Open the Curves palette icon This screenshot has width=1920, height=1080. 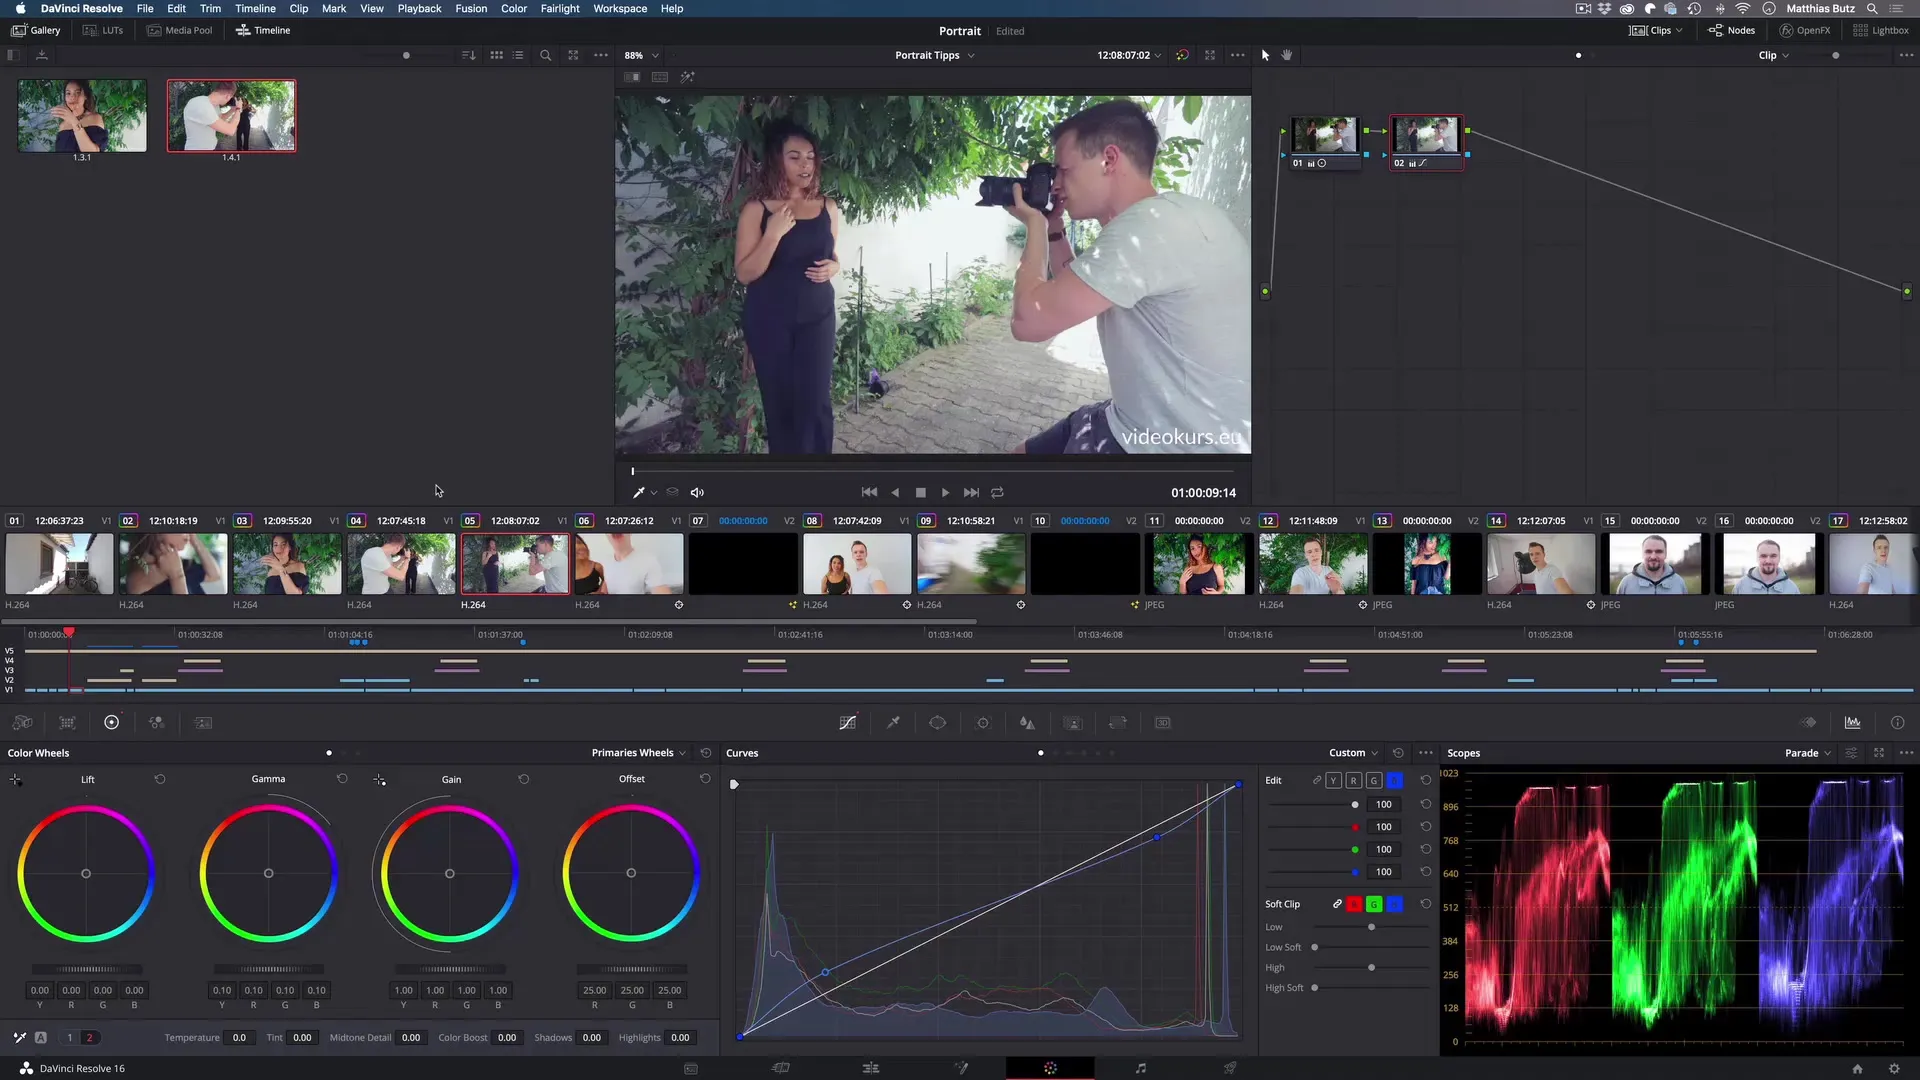tap(847, 723)
